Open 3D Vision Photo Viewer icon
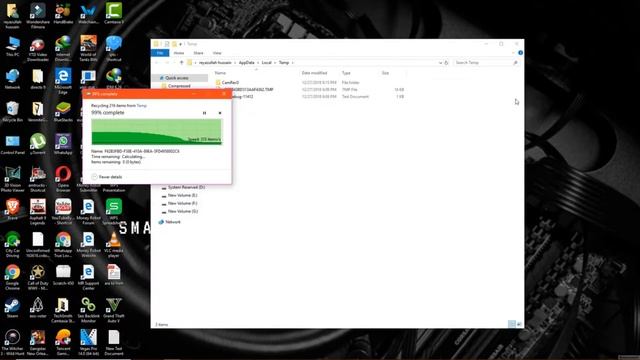Viewport: 640px width, 360px height. coord(12,180)
